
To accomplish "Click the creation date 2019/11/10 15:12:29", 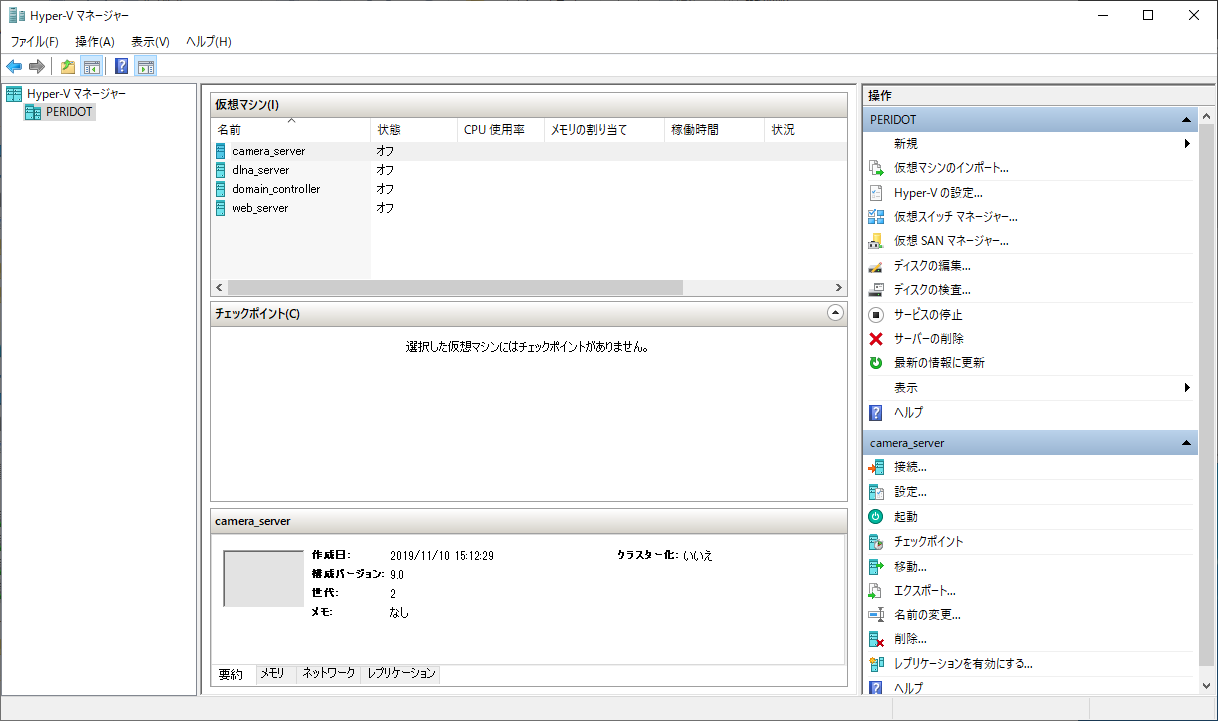I will tap(442, 555).
